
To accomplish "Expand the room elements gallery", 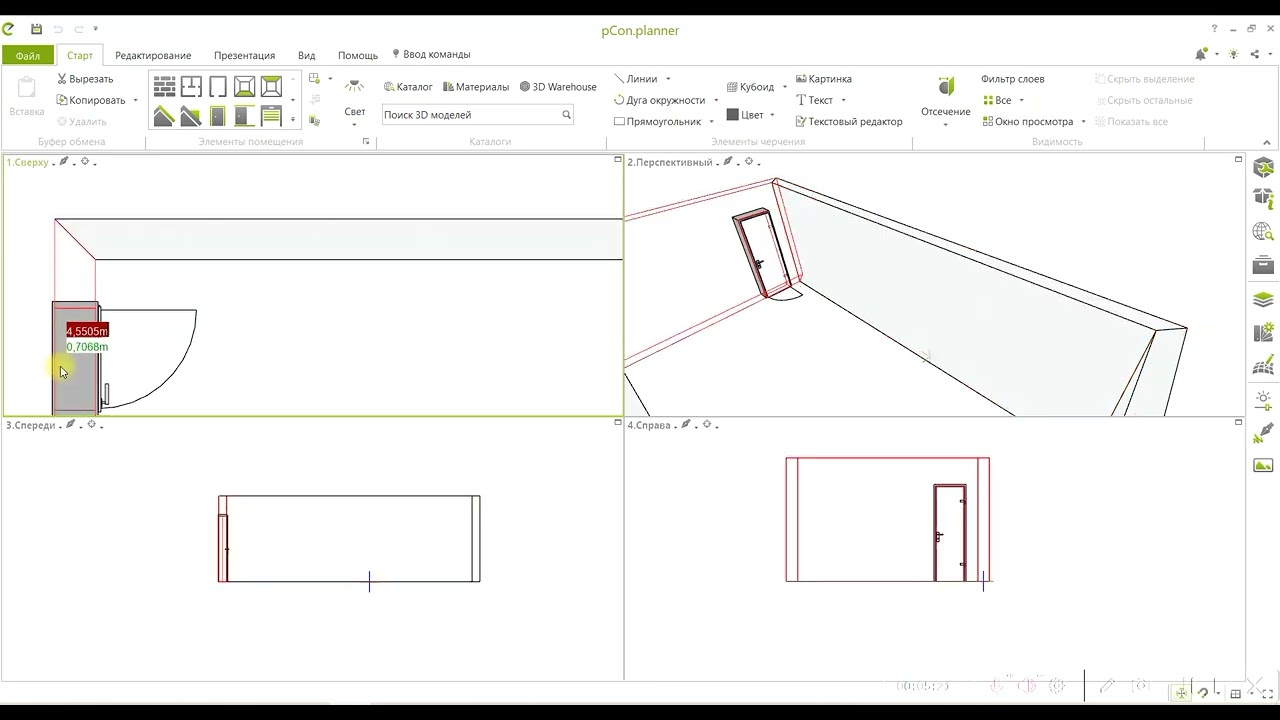I will pyautogui.click(x=292, y=119).
